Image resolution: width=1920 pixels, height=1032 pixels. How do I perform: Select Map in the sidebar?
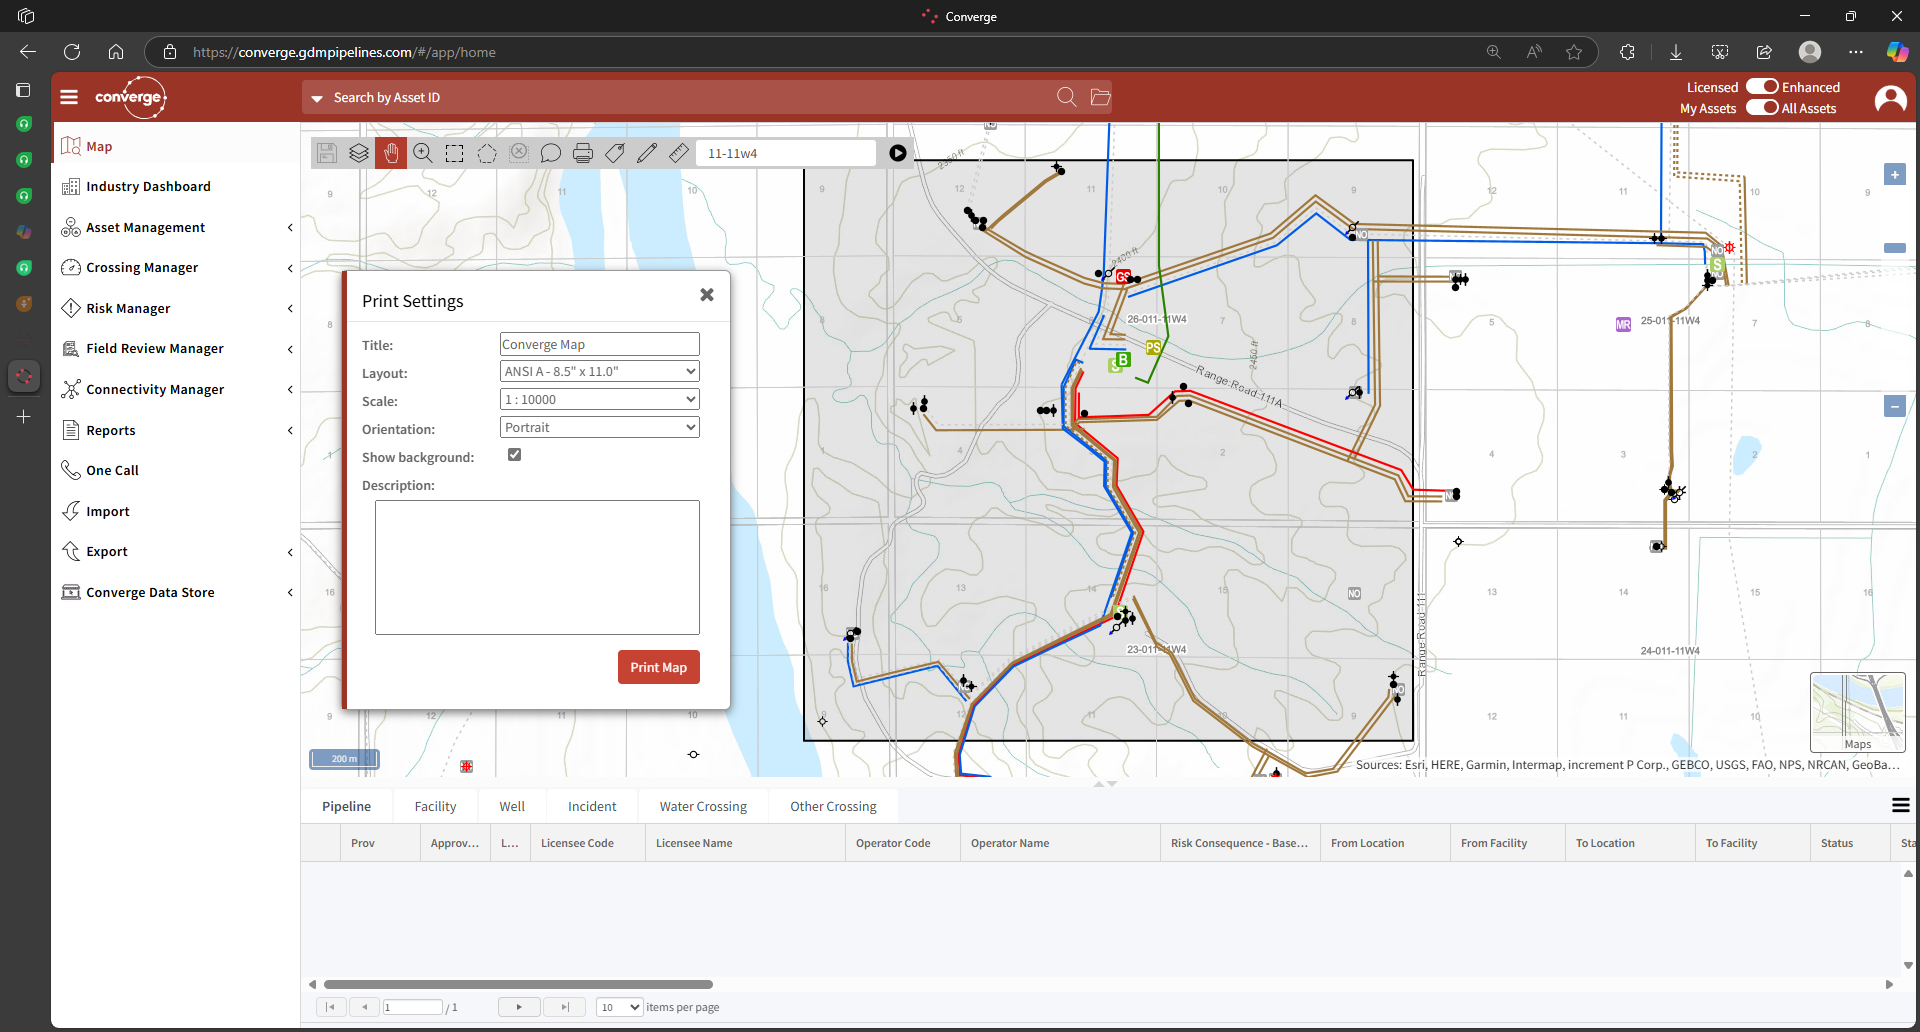point(176,146)
